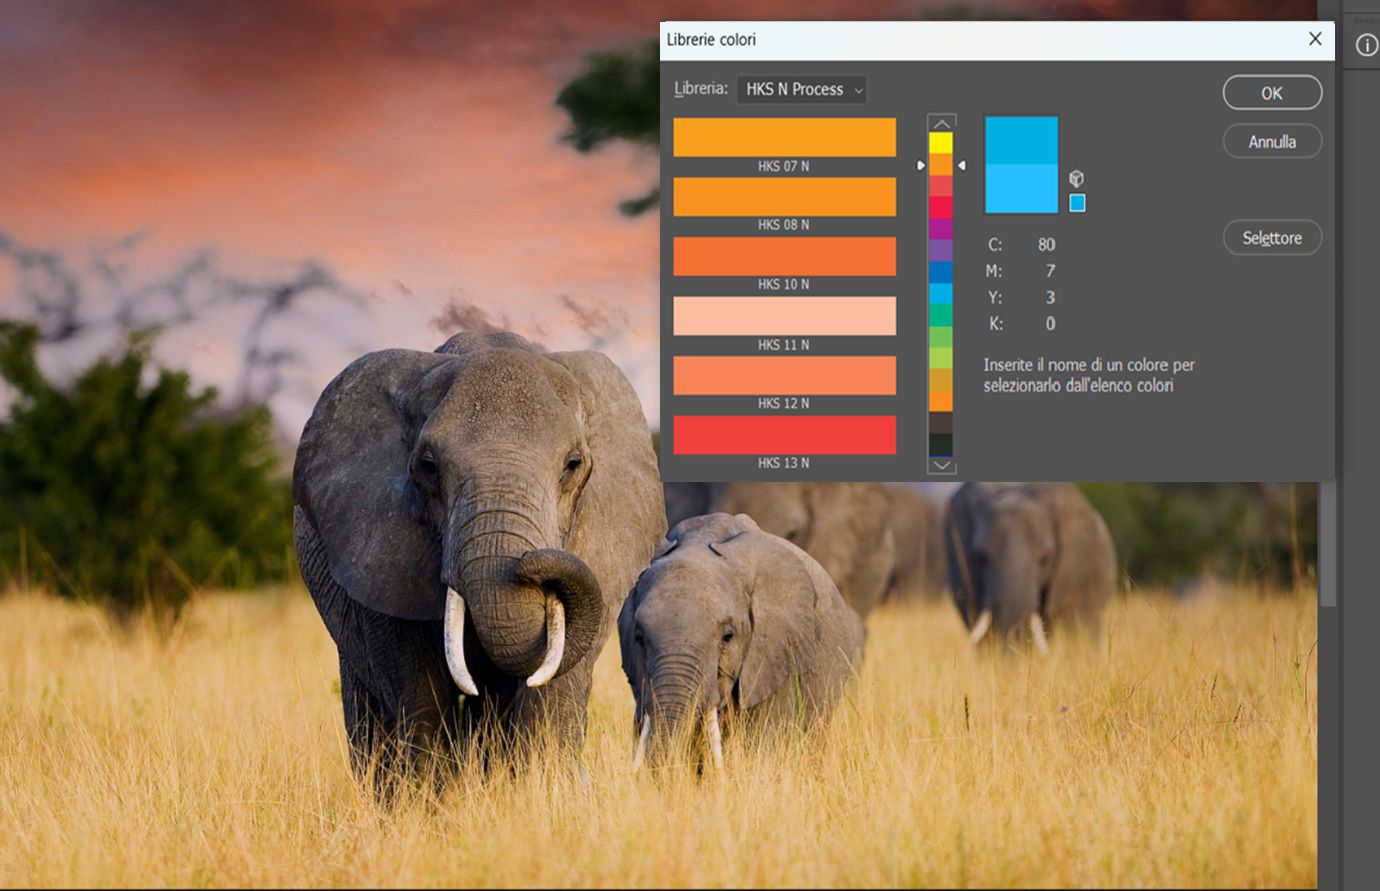Click the K value 0
Screen dimensions: 1380x891
1050,324
